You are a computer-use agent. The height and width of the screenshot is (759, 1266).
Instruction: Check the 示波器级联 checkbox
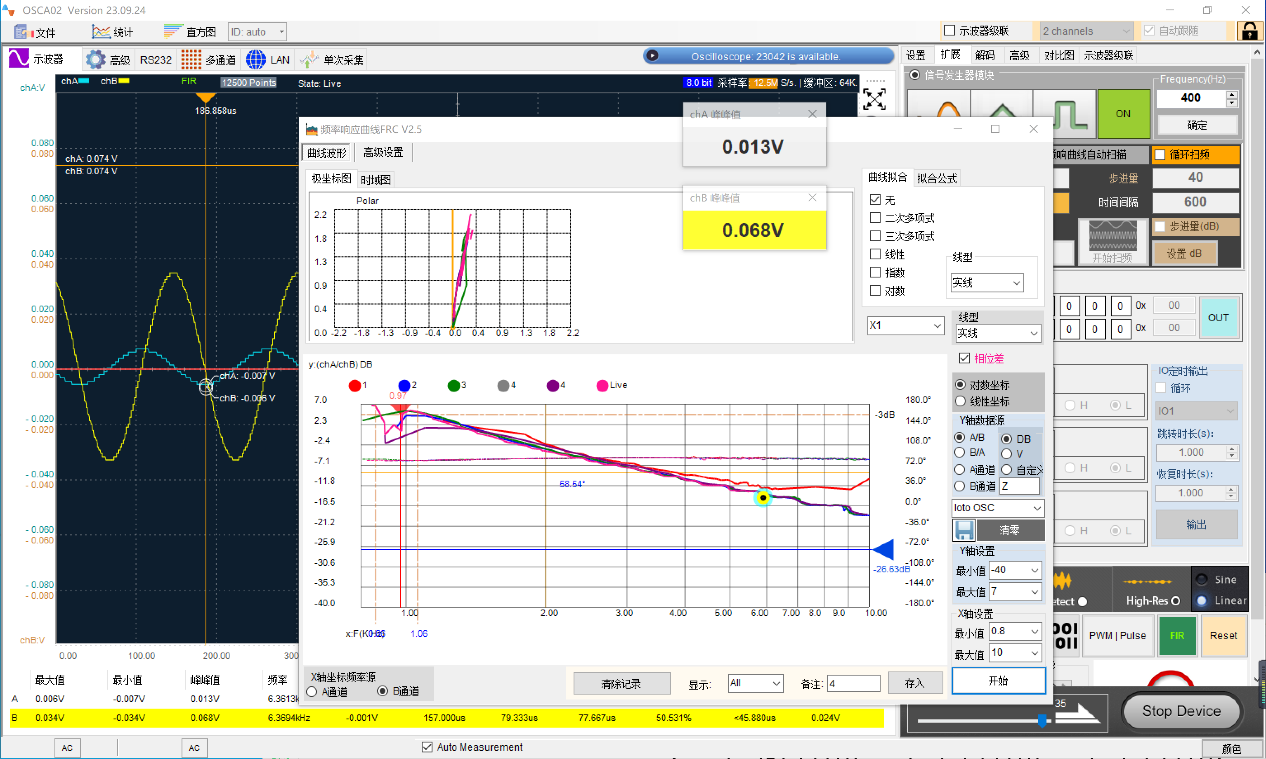(x=950, y=31)
